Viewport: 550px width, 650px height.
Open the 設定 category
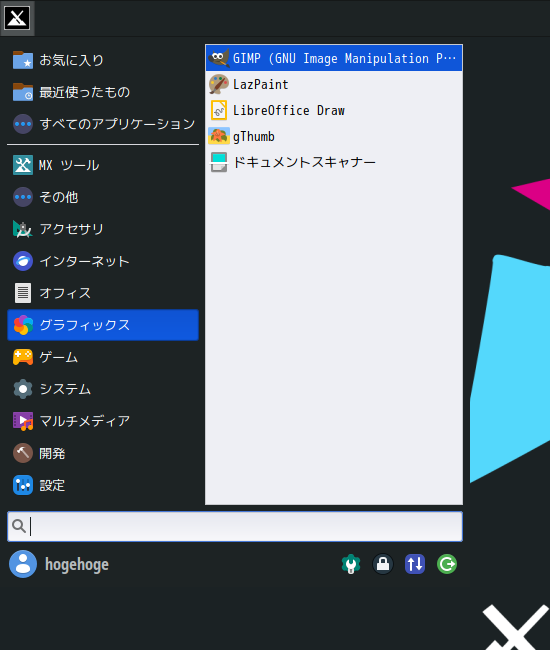point(103,485)
